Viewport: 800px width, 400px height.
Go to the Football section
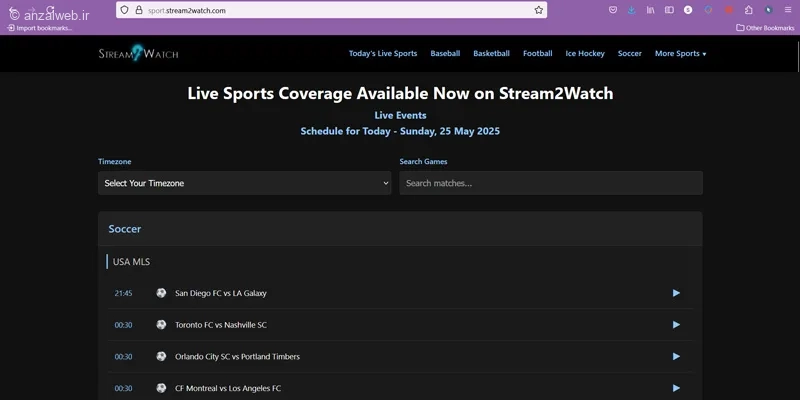point(538,54)
